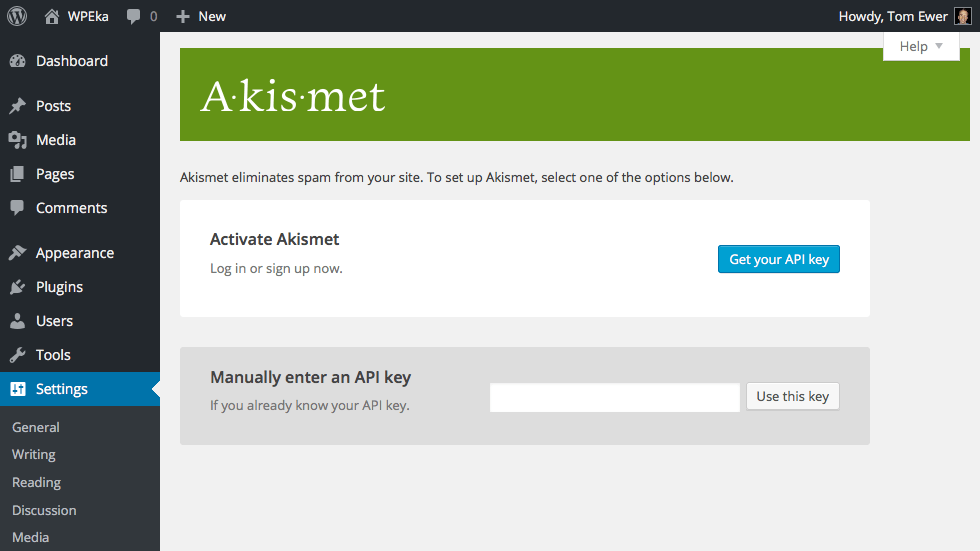Viewport: 980px width, 551px height.
Task: Click the Use this key button
Action: (x=792, y=396)
